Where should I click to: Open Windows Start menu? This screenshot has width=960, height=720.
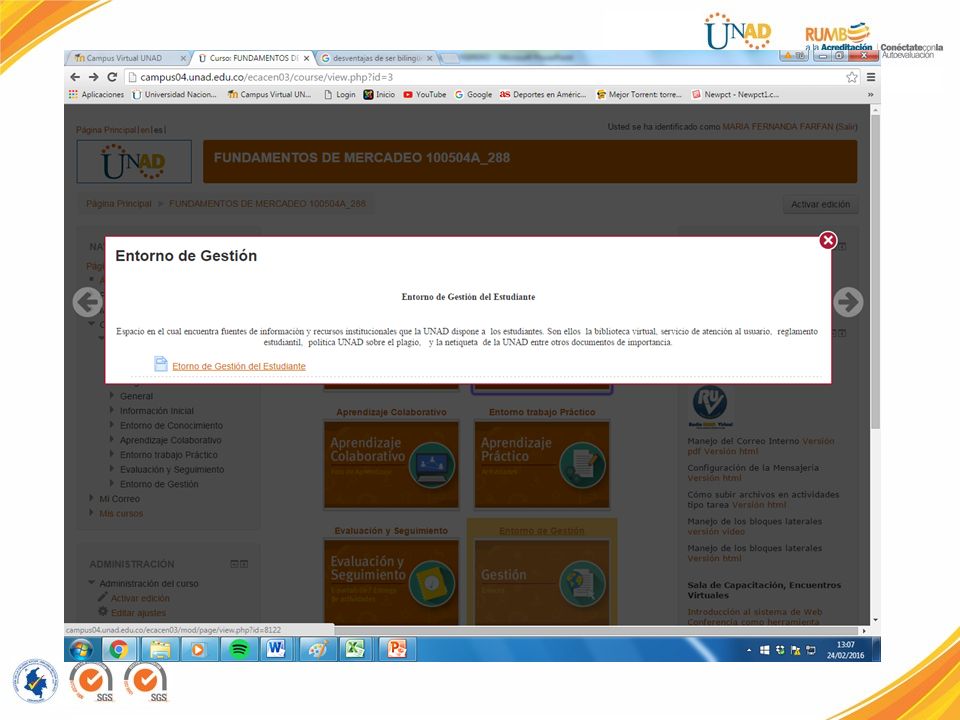[81, 650]
